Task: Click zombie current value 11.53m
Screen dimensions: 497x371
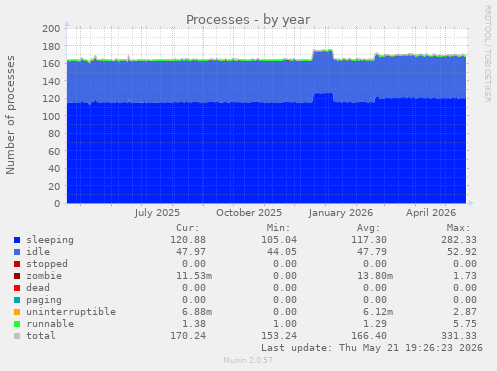Action: coord(194,276)
